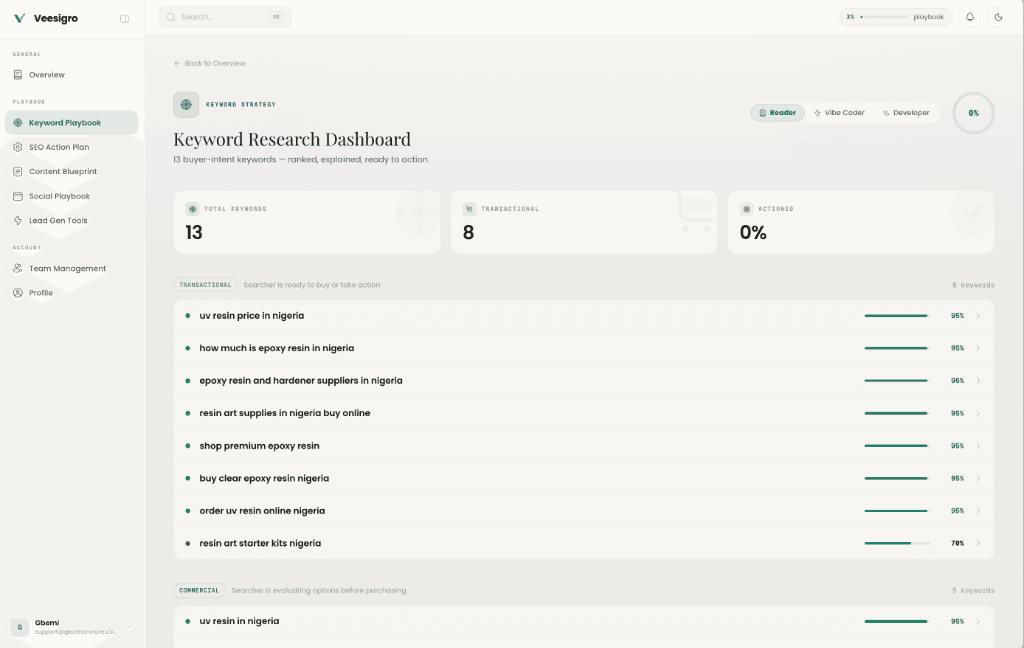
Task: Toggle dark mode moon icon
Action: pyautogui.click(x=998, y=17)
